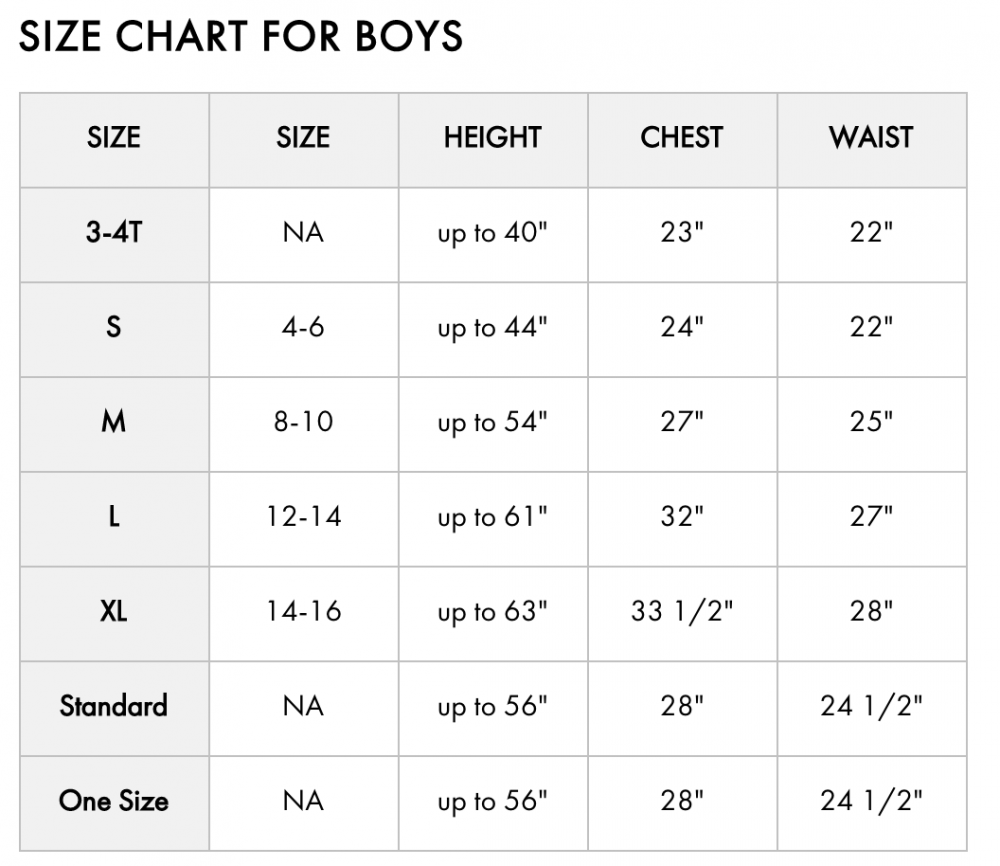Click the Standard size row label

pyautogui.click(x=114, y=706)
